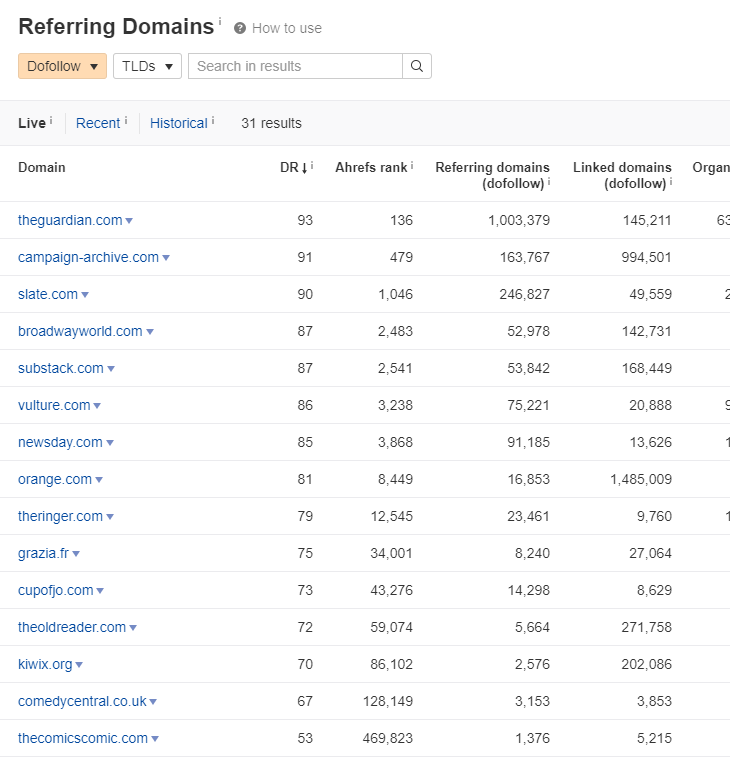Click info icon by Referring domains (dofollow) header
This screenshot has height=760, width=730.
pyautogui.click(x=549, y=181)
